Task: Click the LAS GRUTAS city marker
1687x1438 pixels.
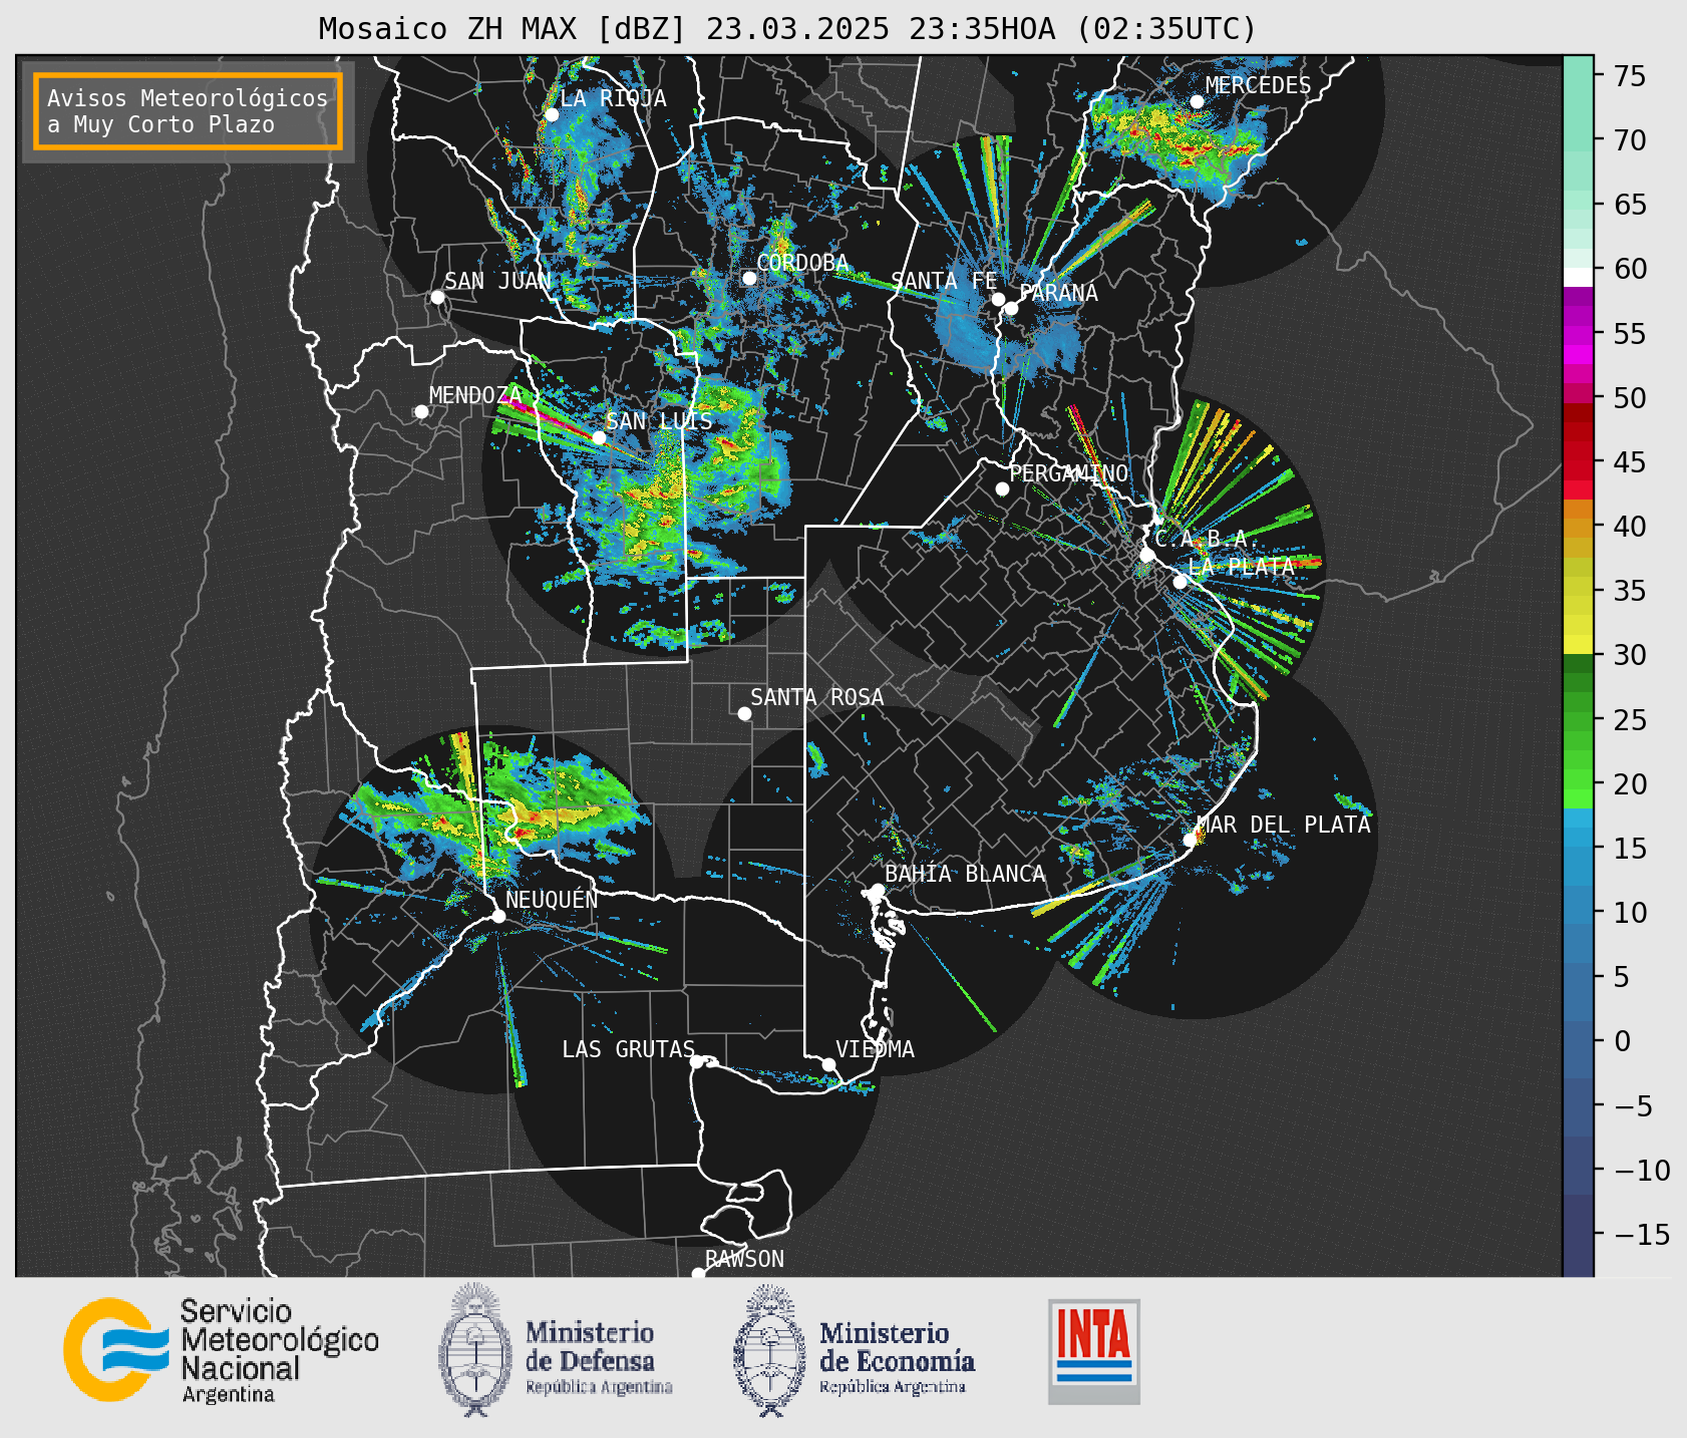Action: [x=697, y=1062]
